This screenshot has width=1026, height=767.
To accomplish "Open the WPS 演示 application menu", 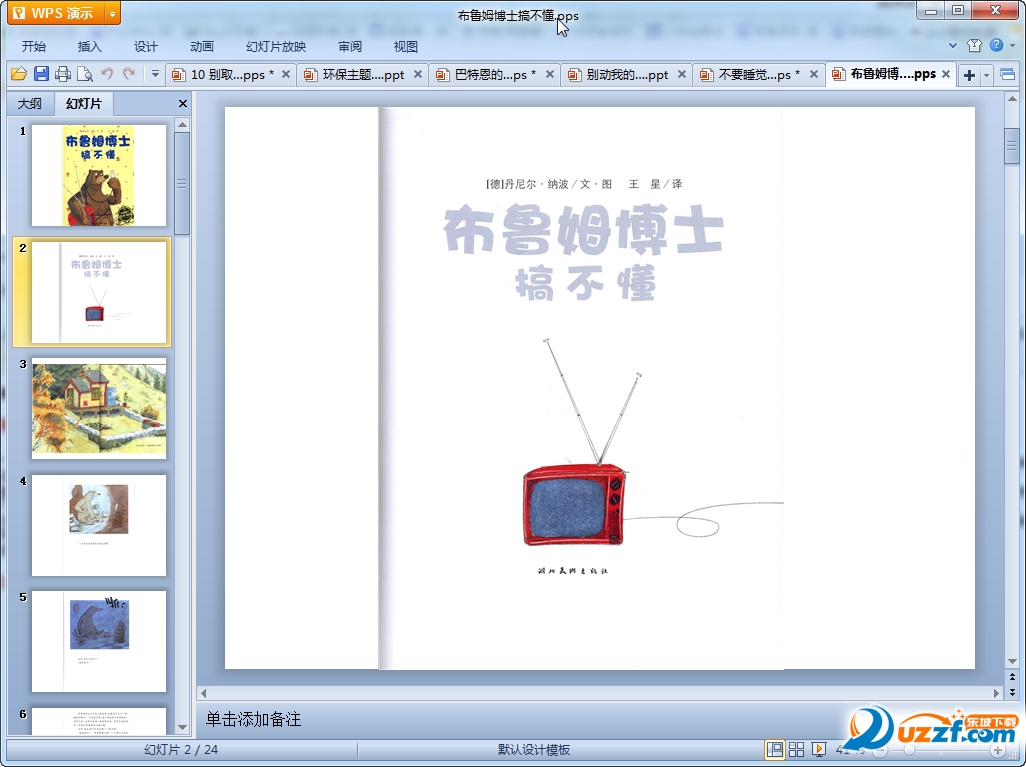I will (56, 13).
